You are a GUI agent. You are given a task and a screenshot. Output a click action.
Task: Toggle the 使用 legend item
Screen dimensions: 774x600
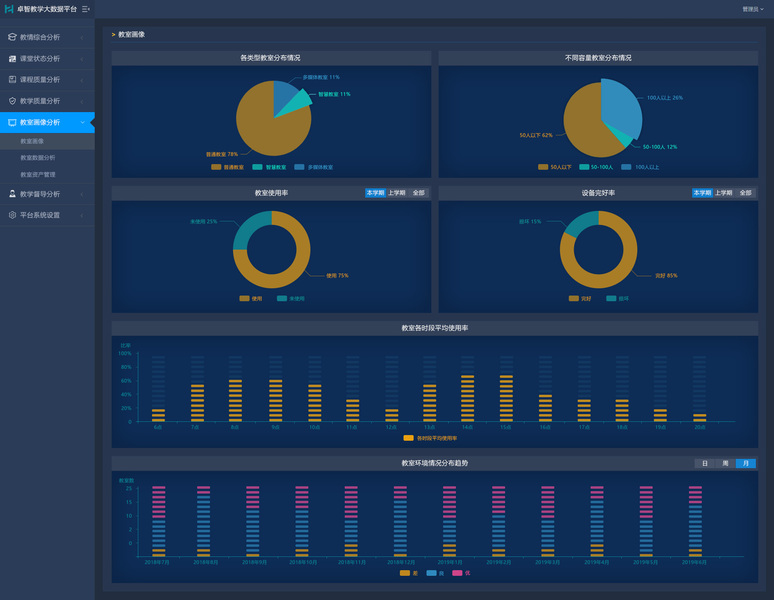(x=251, y=299)
